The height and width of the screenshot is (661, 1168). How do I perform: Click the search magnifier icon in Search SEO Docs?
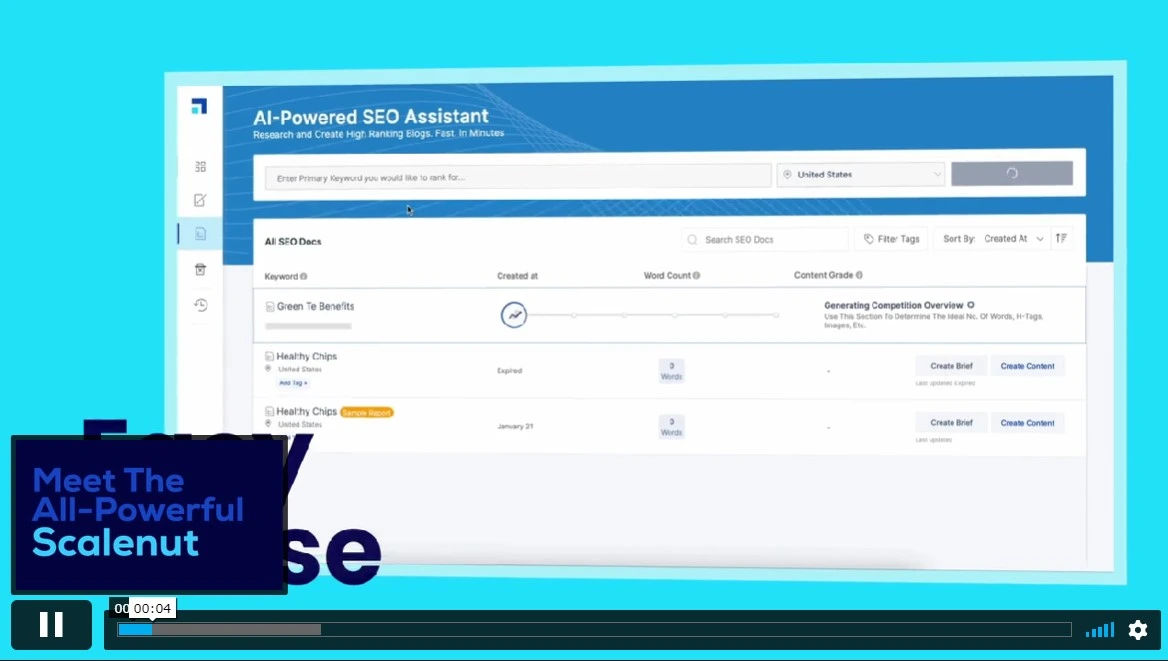coord(692,240)
